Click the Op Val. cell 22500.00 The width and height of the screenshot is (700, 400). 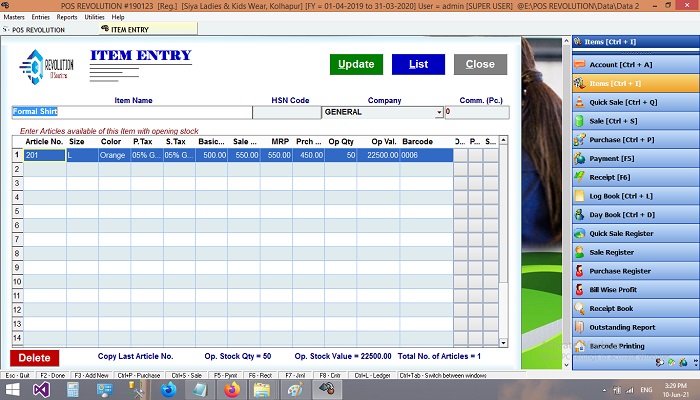378,155
